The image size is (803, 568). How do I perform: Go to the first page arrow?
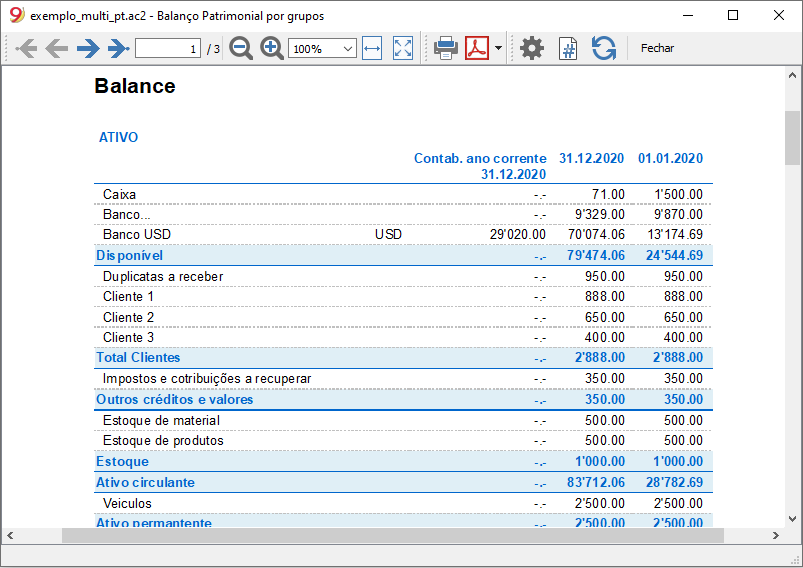pos(26,49)
